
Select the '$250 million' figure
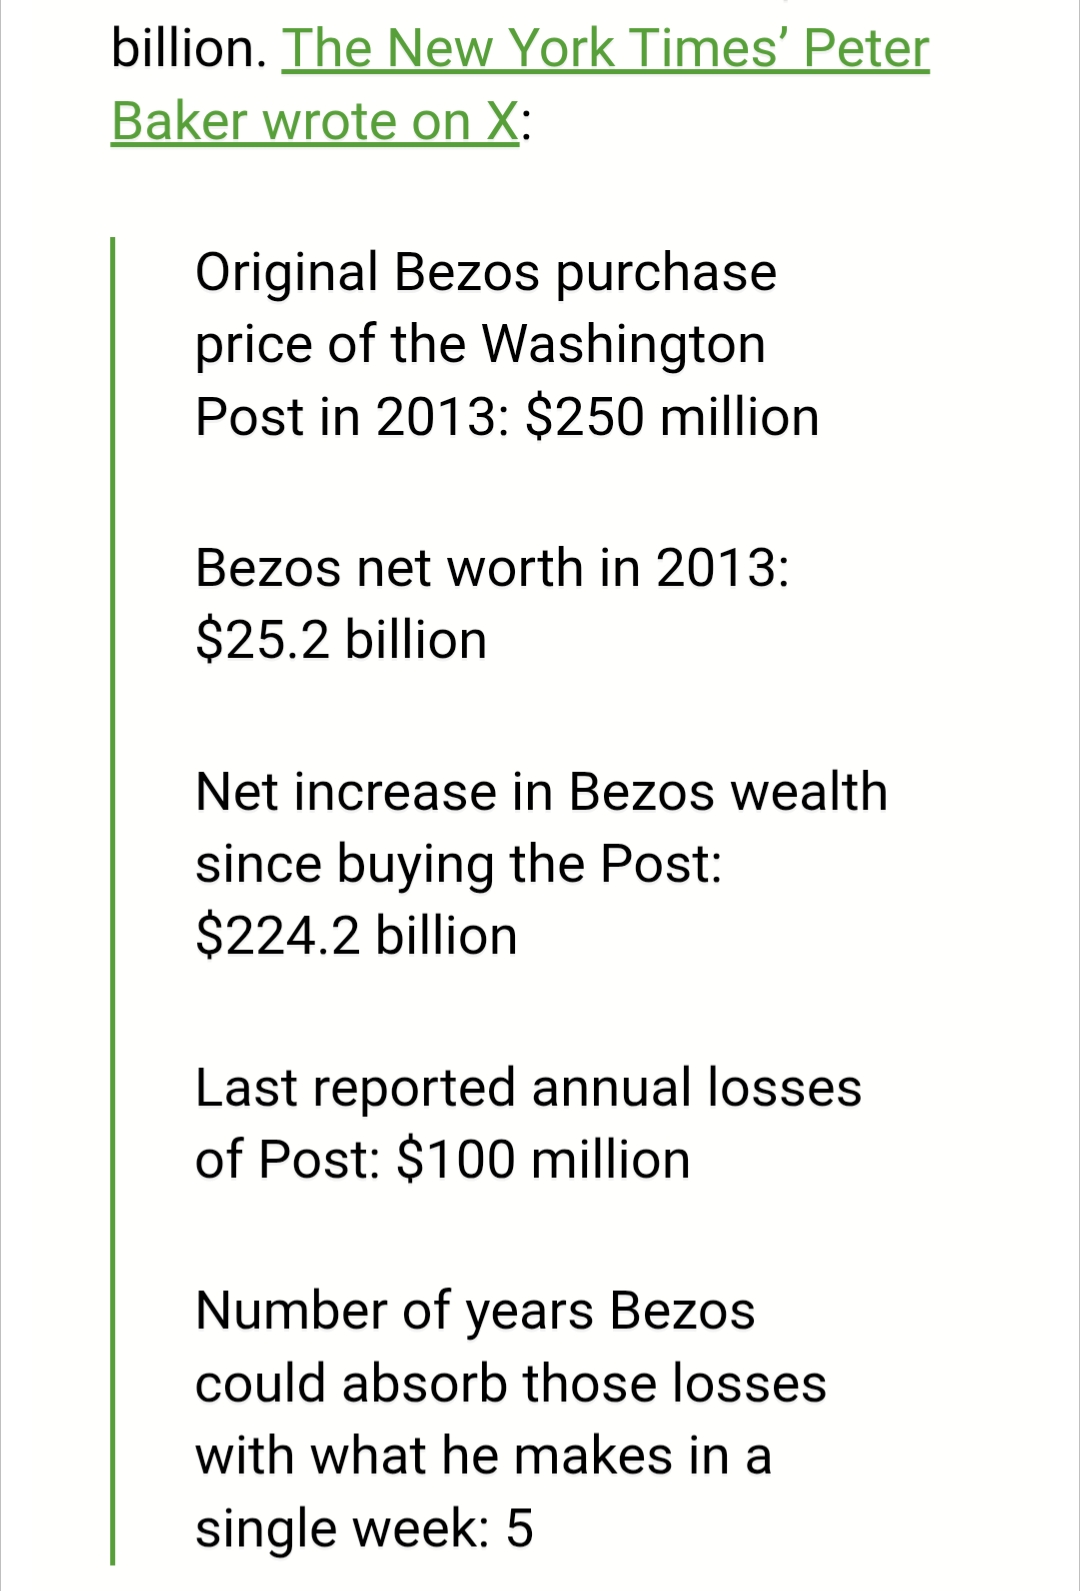tap(671, 417)
